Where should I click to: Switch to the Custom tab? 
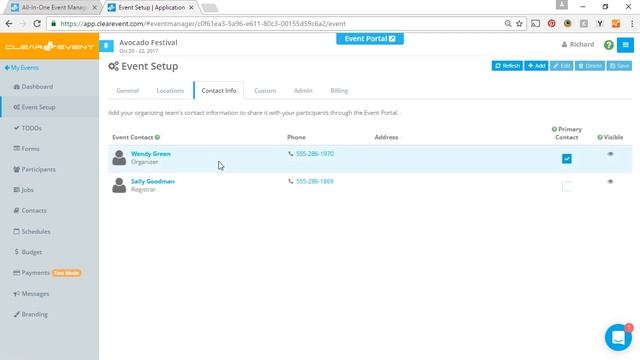pyautogui.click(x=265, y=91)
